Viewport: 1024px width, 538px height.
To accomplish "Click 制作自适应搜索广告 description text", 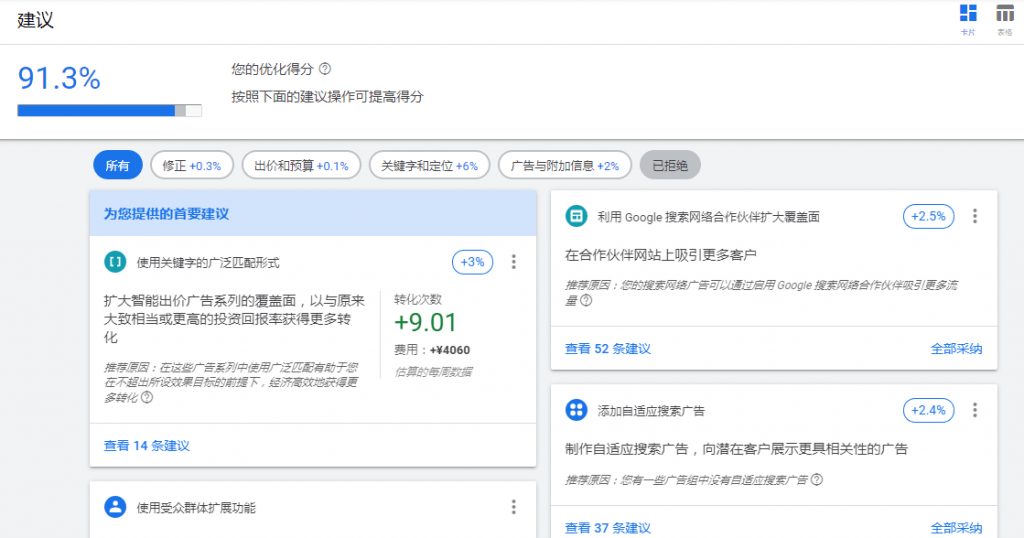I will [737, 449].
